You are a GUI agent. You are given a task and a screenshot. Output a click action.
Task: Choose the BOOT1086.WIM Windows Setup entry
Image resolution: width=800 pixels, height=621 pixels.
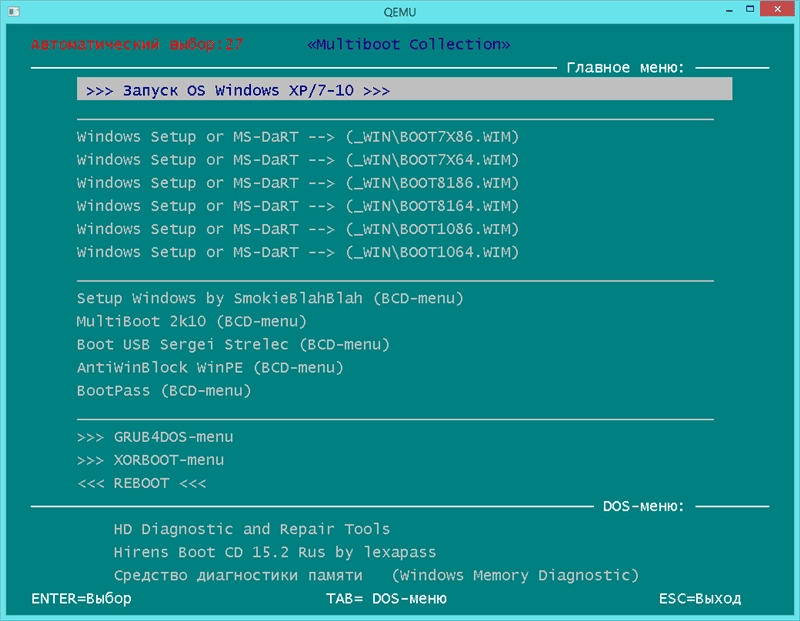[297, 229]
